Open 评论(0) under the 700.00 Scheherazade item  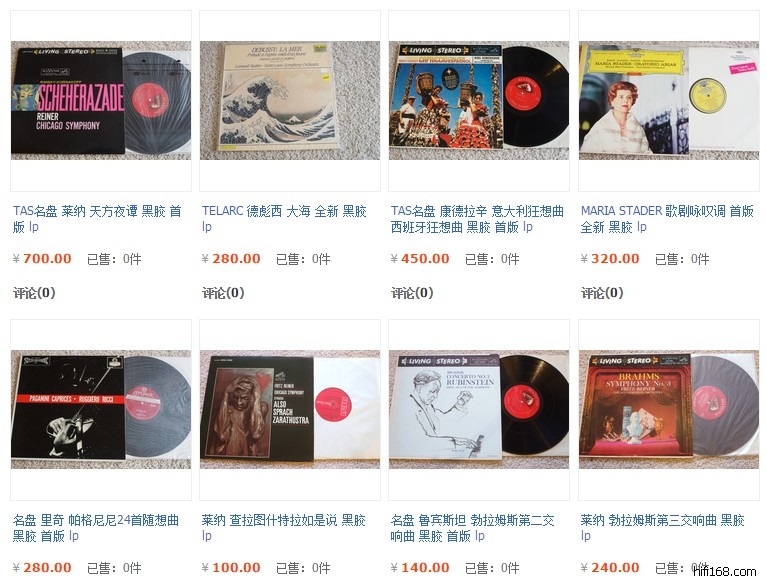pyautogui.click(x=34, y=293)
